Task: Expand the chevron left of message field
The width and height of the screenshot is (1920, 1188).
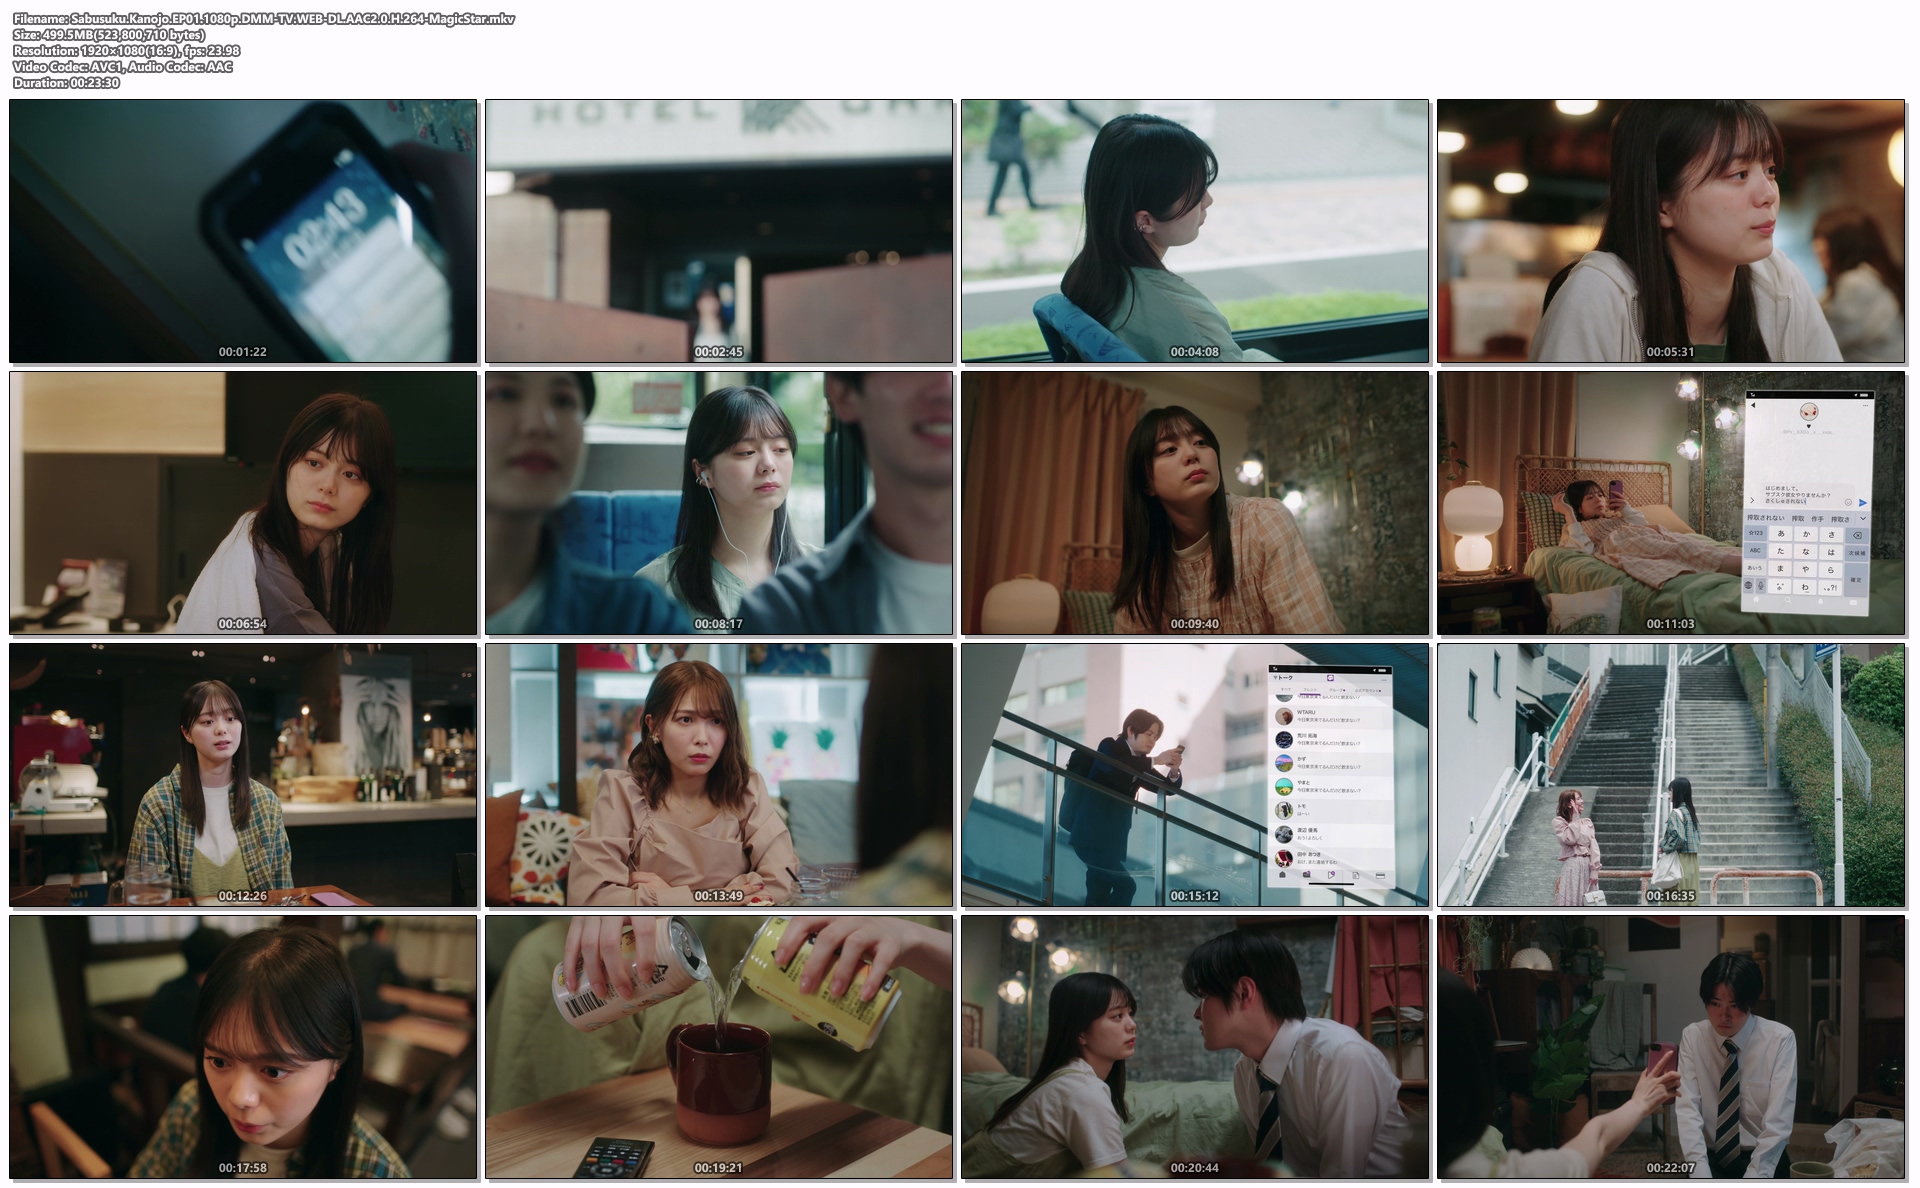Action: 1752,500
